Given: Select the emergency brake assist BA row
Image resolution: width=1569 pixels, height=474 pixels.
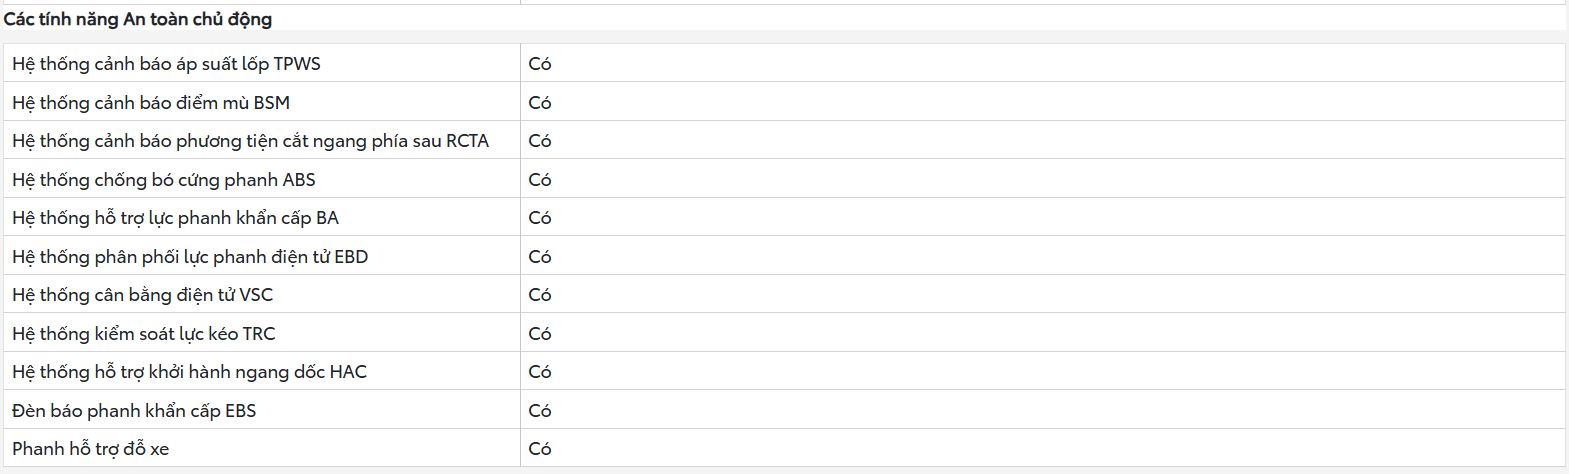Looking at the screenshot, I should (784, 217).
